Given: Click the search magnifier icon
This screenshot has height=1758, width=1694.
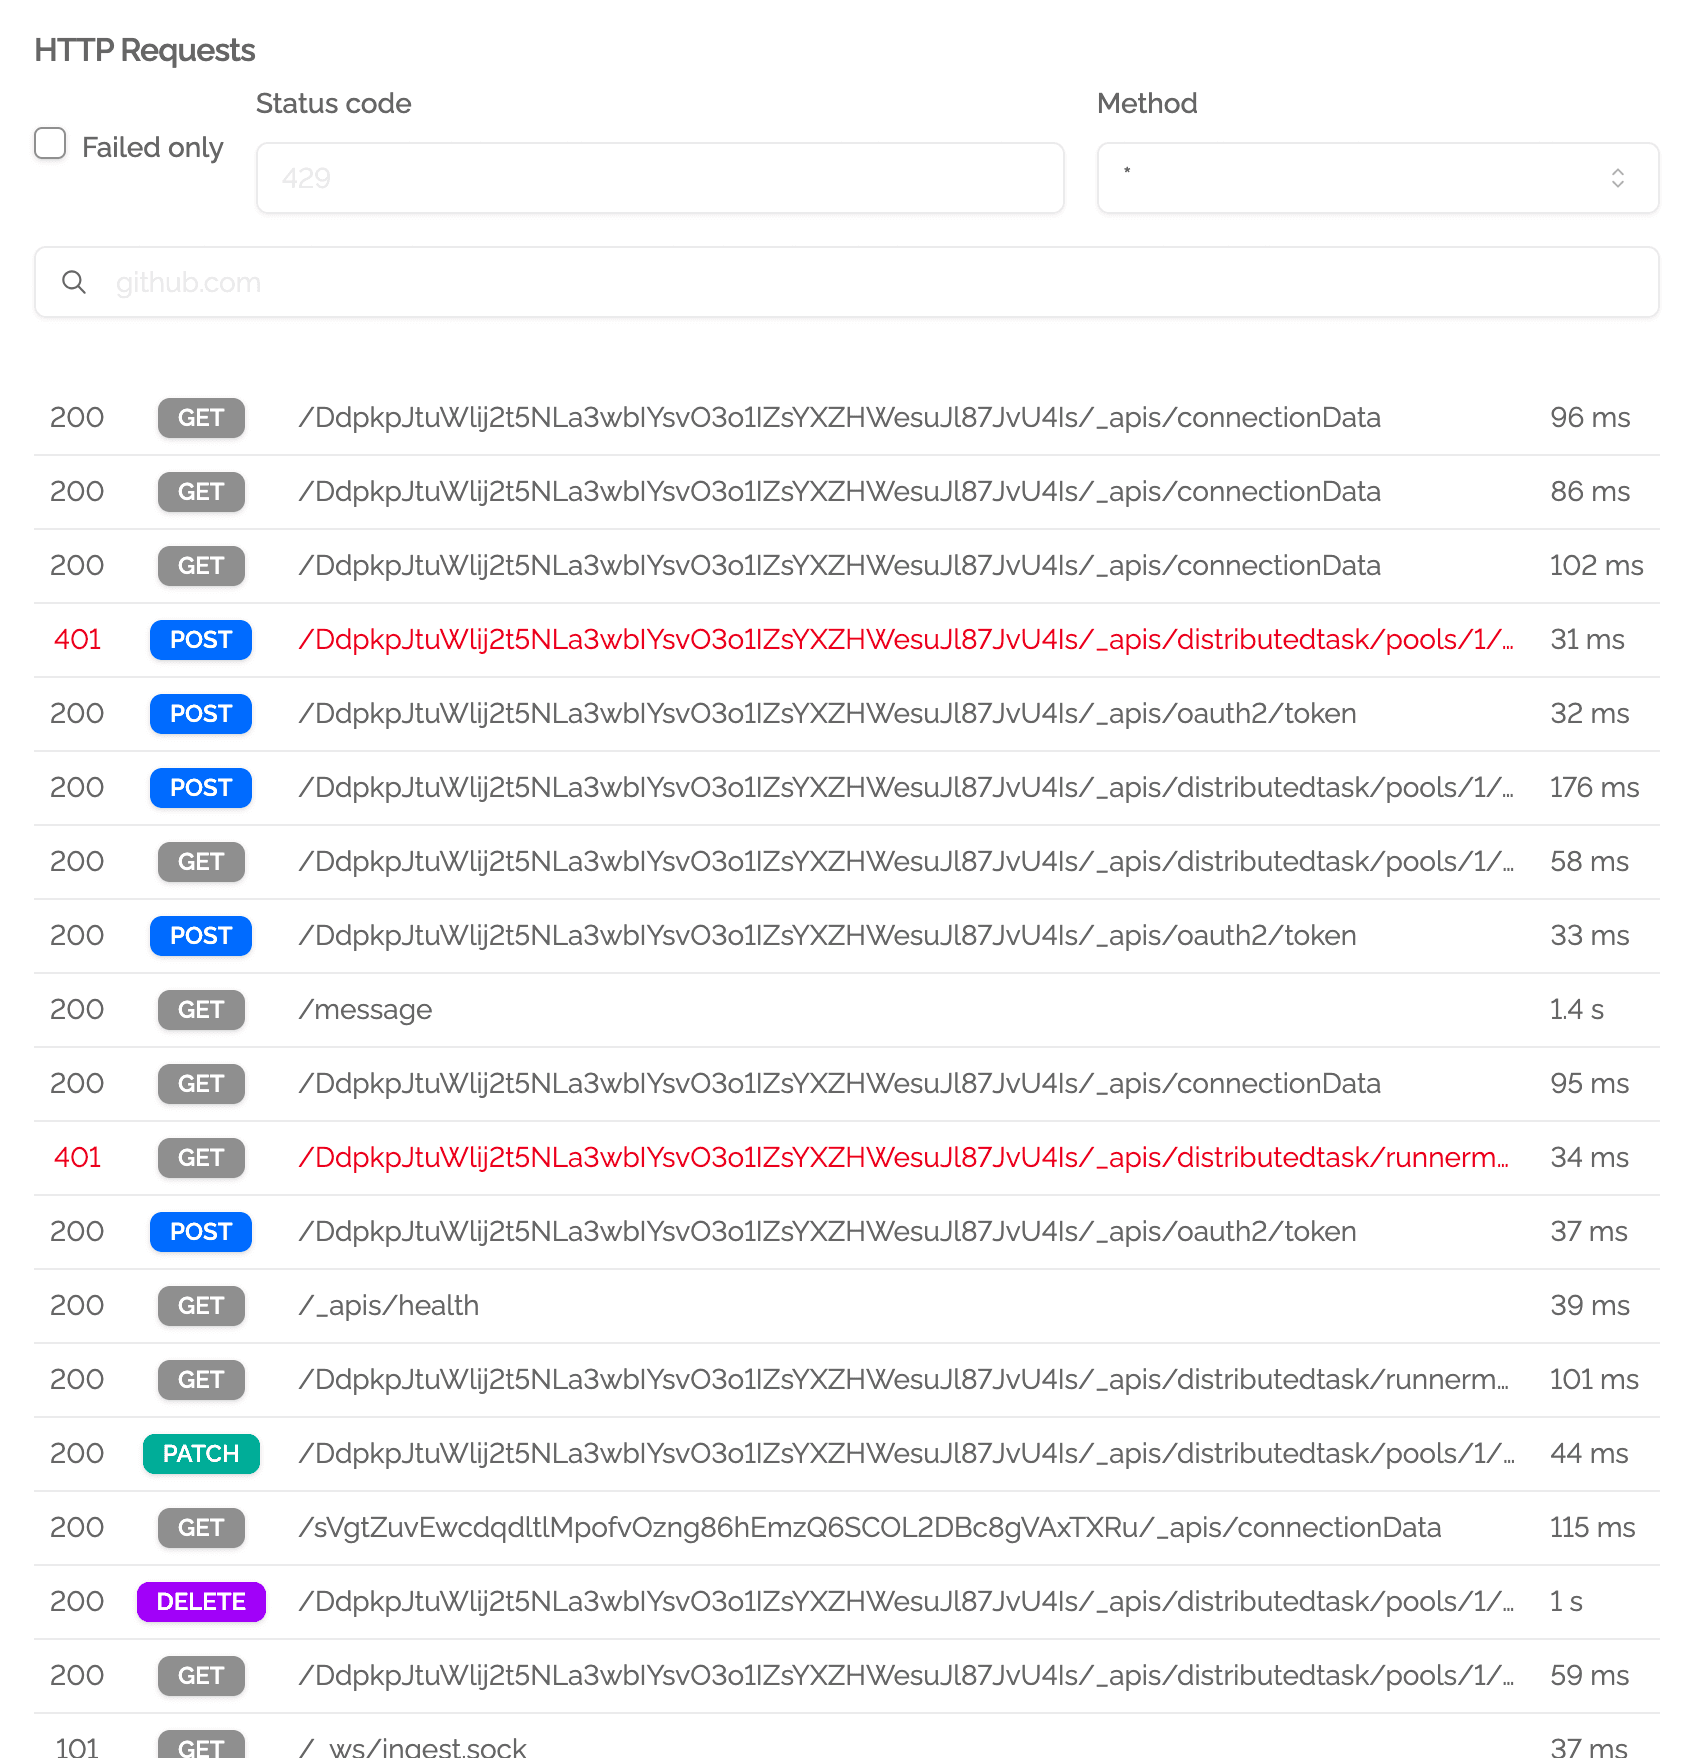Looking at the screenshot, I should (x=75, y=282).
